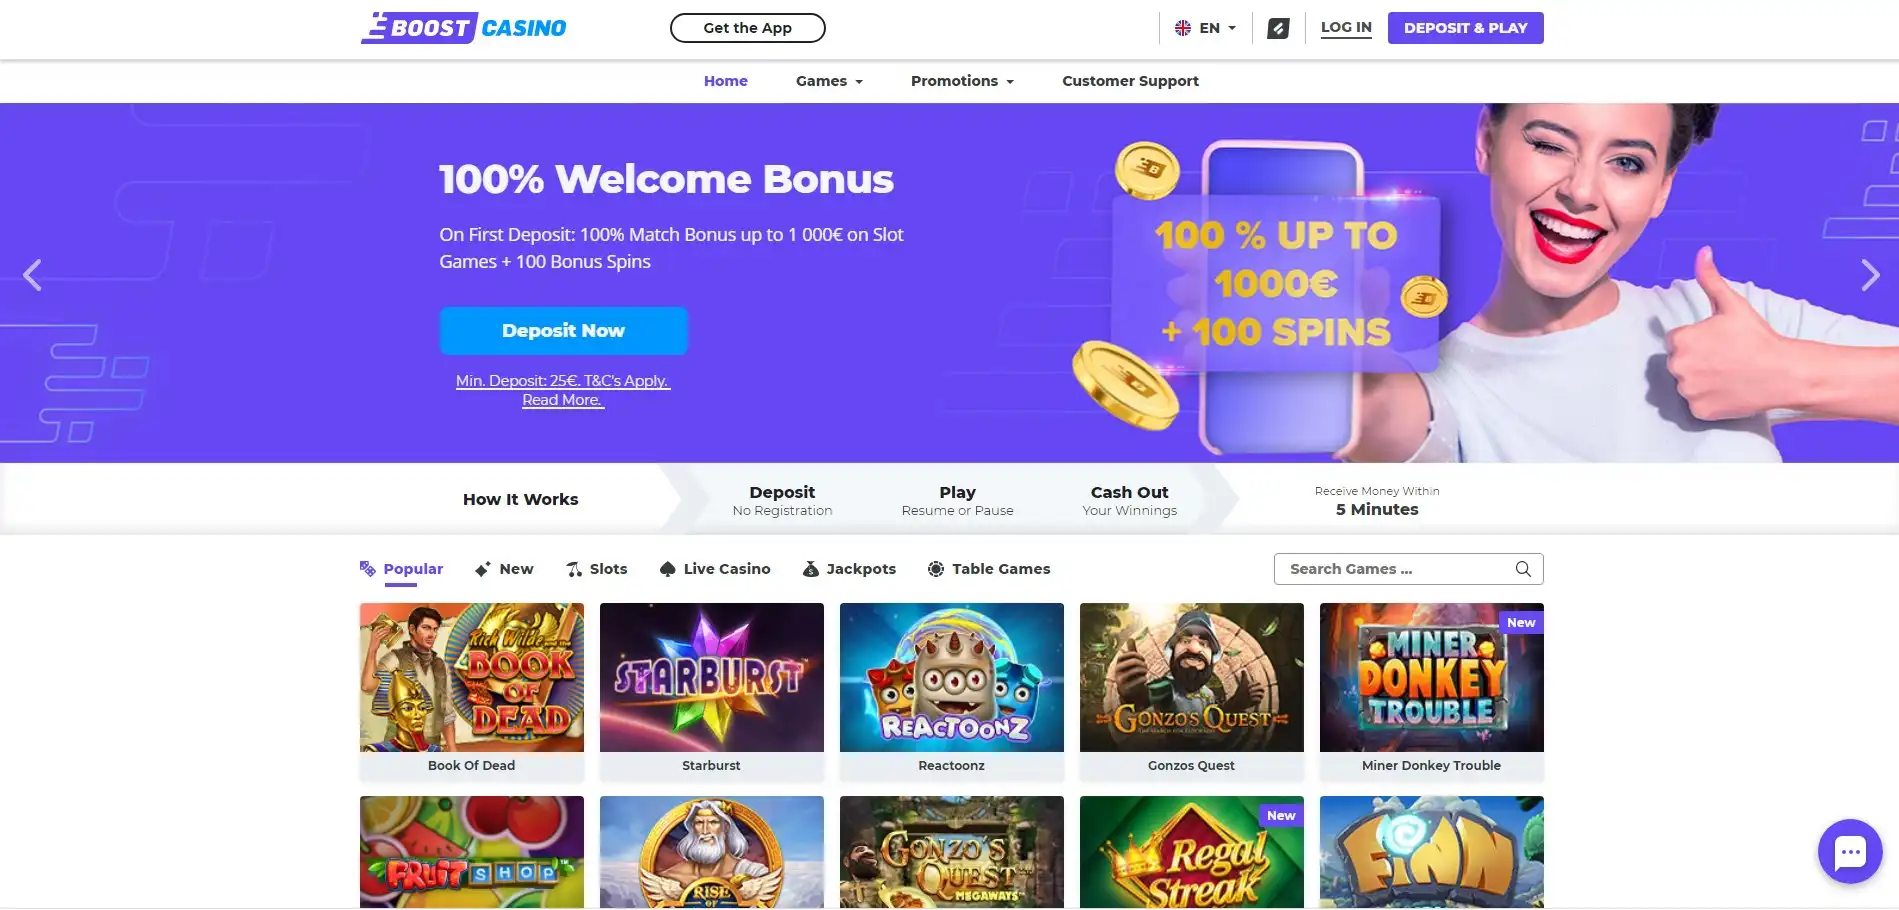The width and height of the screenshot is (1899, 910).
Task: Open the live chat bubble
Action: 1849,852
